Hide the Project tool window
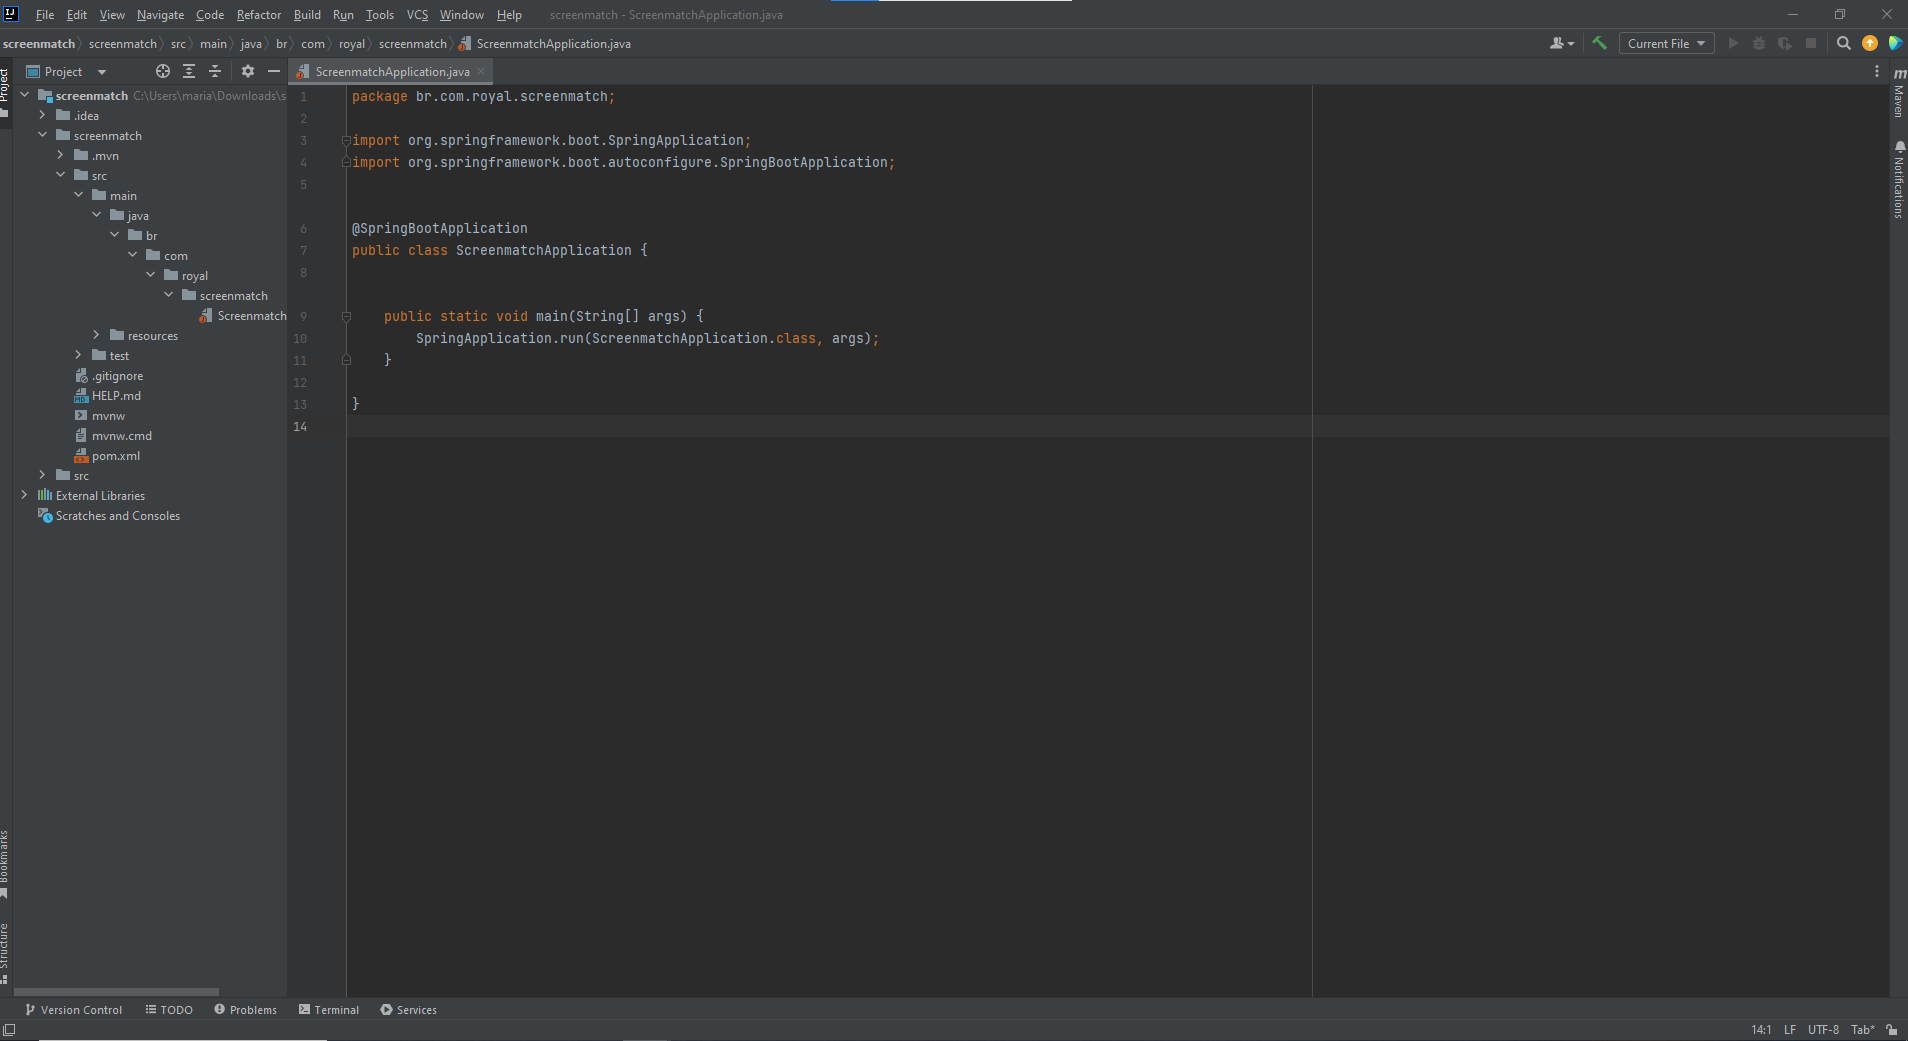 point(274,71)
